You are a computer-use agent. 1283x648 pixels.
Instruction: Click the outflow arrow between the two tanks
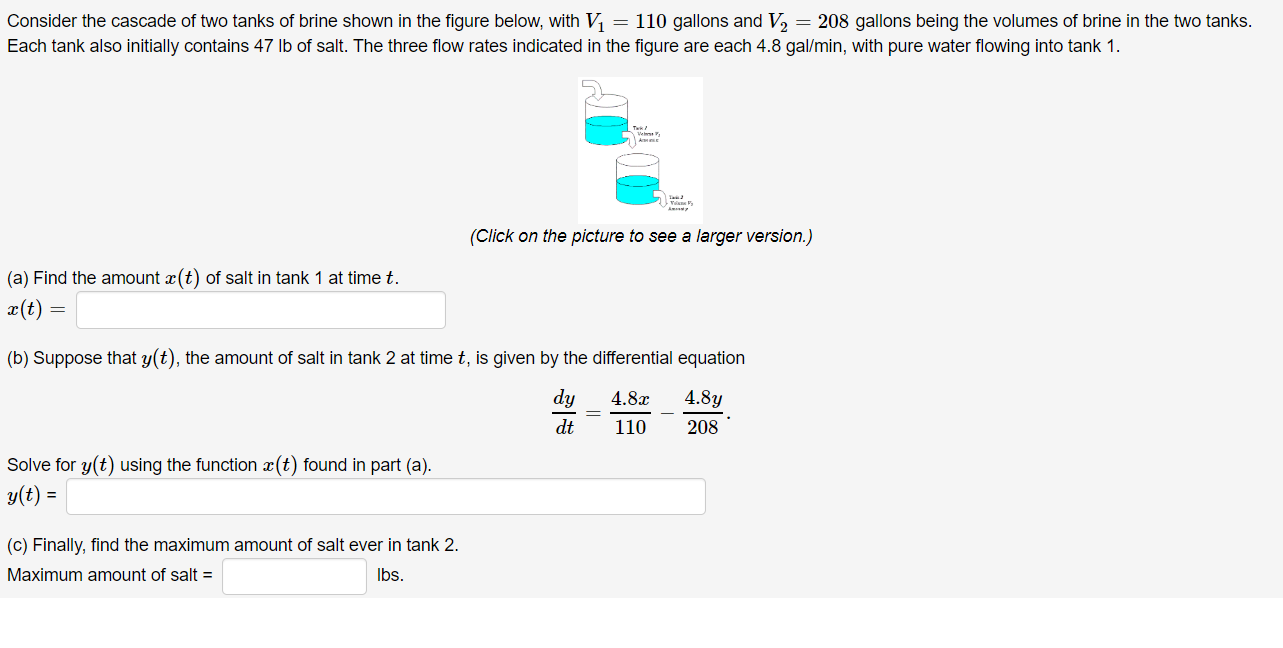630,140
